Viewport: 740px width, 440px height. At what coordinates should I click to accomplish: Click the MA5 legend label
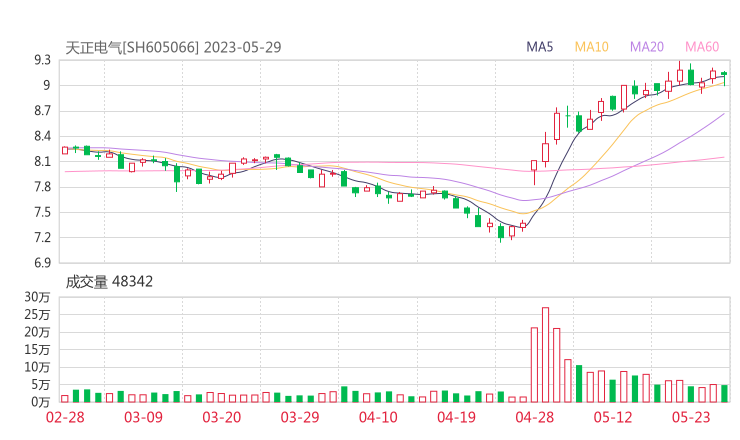[539, 47]
